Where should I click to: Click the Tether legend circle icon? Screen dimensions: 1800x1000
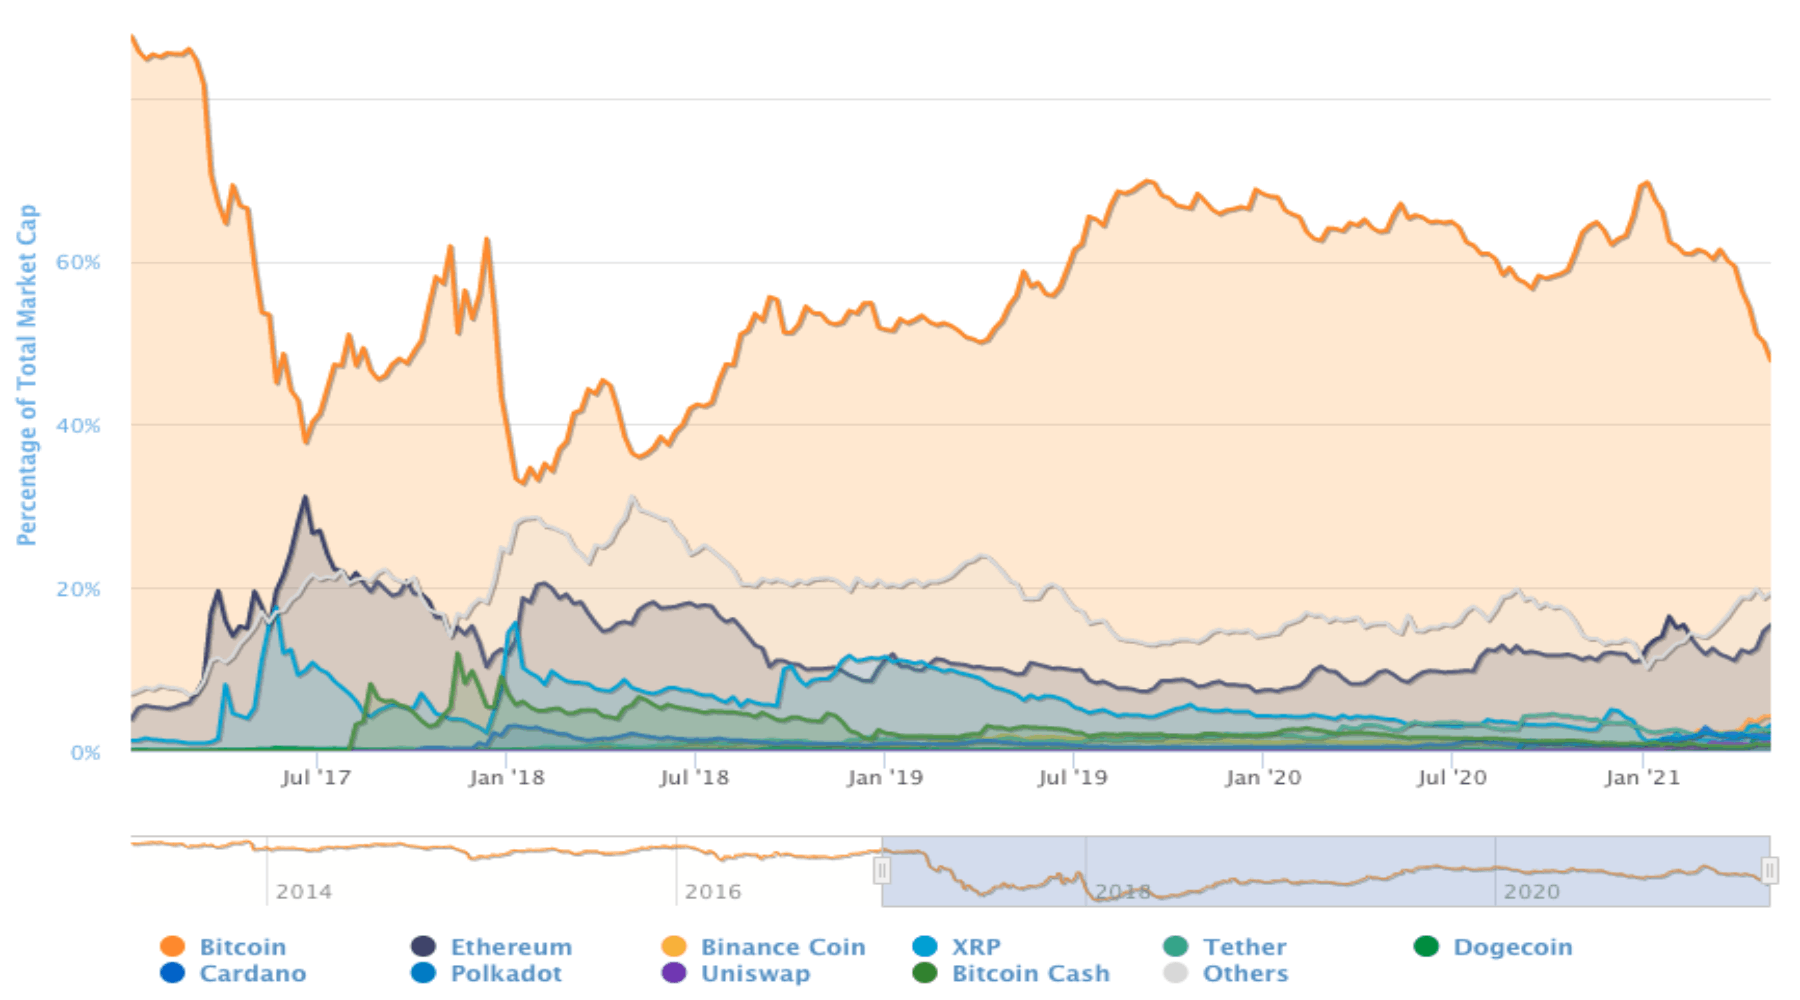point(1177,946)
